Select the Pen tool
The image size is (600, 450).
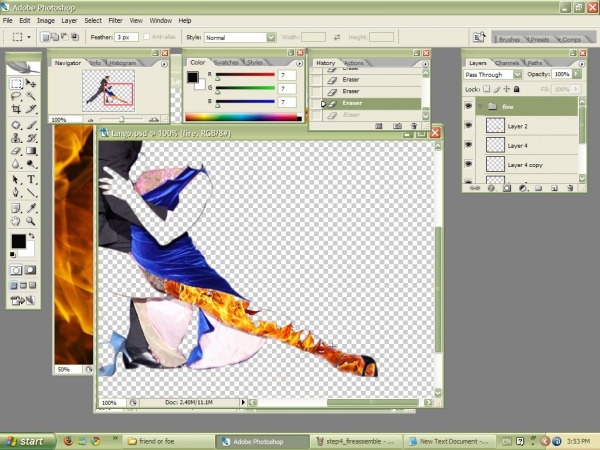pyautogui.click(x=16, y=192)
